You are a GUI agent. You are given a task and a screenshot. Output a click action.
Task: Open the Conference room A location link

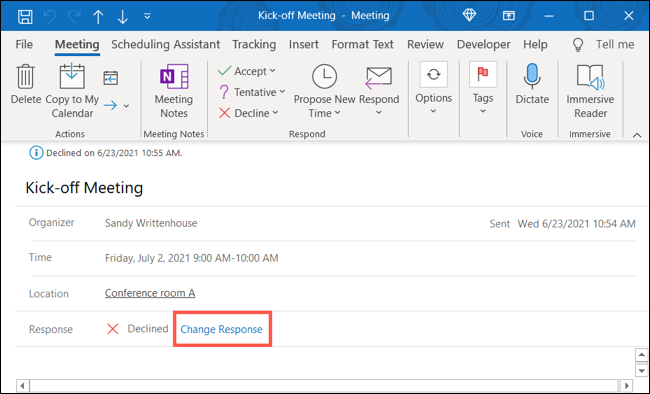point(150,293)
